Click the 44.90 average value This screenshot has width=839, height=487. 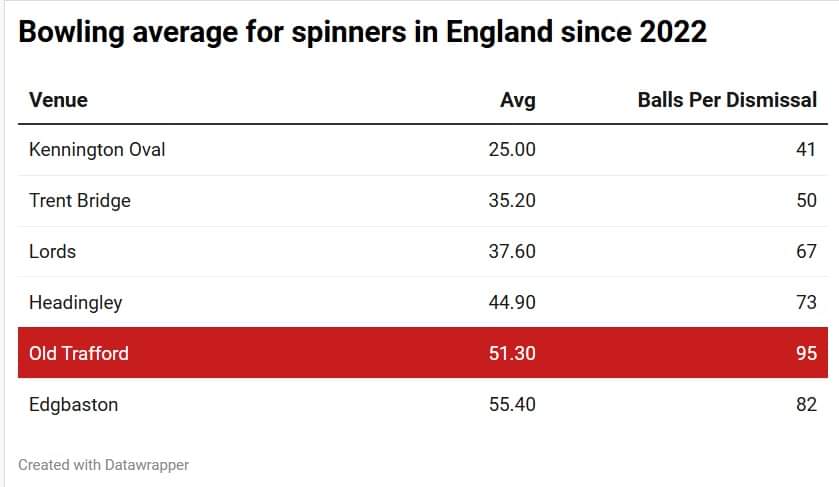(512, 302)
